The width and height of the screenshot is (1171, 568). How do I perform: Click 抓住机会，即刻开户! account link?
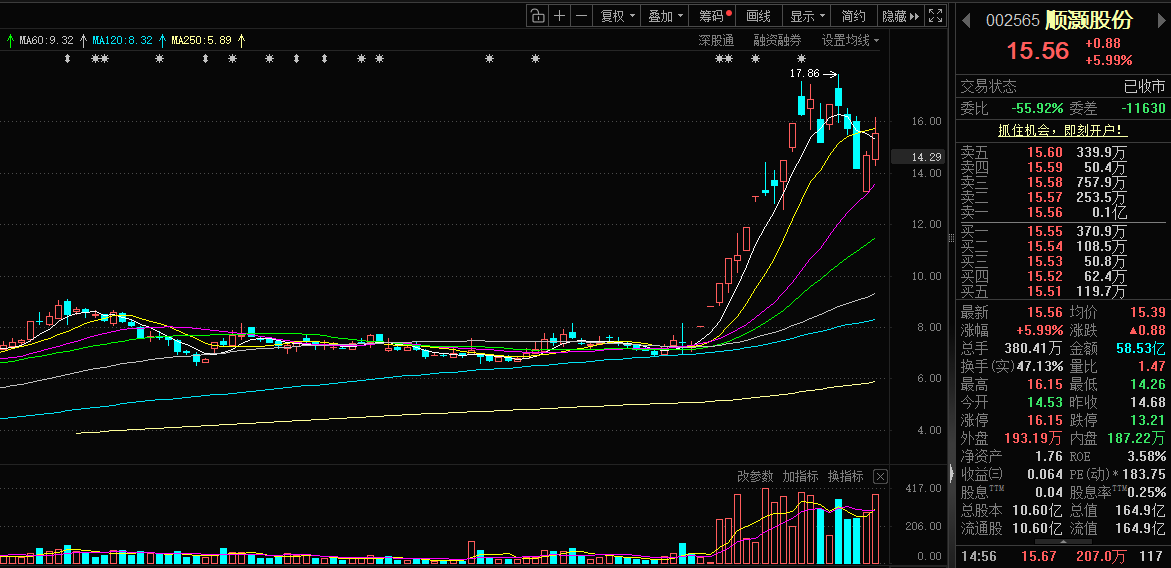tap(1063, 130)
